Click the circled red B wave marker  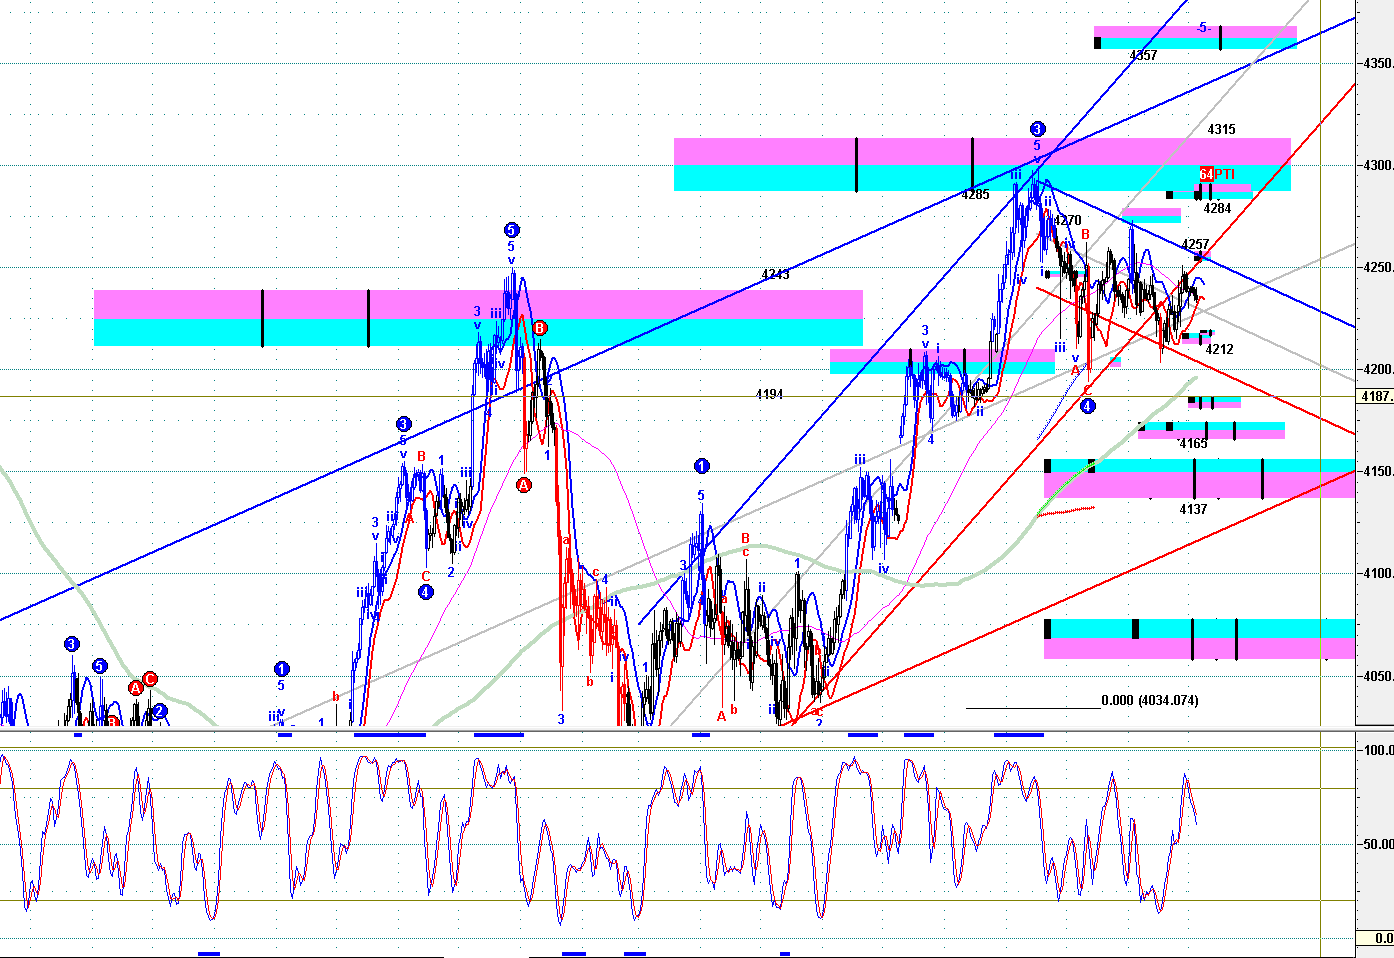[x=540, y=328]
